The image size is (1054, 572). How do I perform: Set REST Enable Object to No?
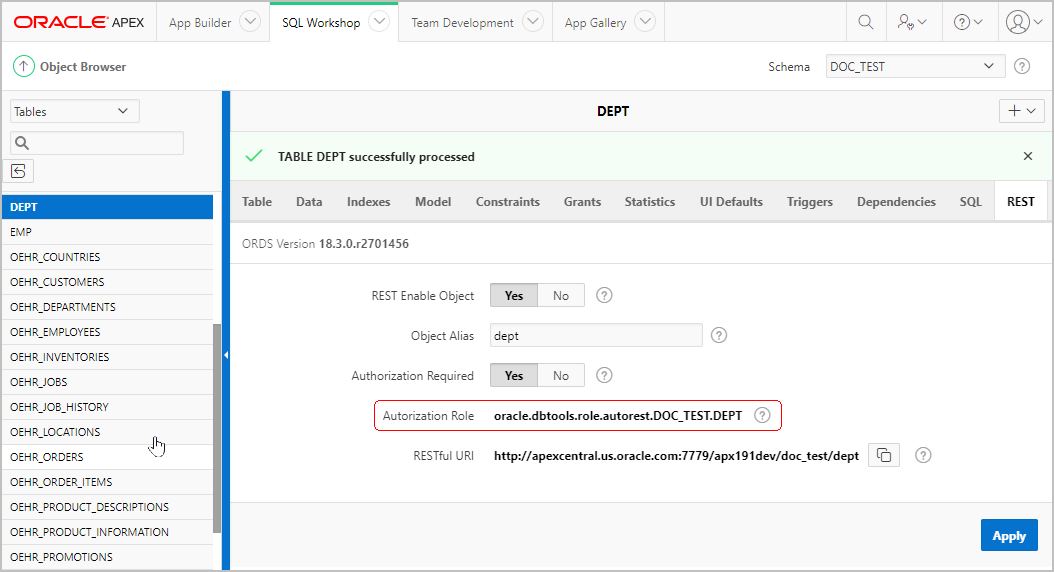(561, 295)
